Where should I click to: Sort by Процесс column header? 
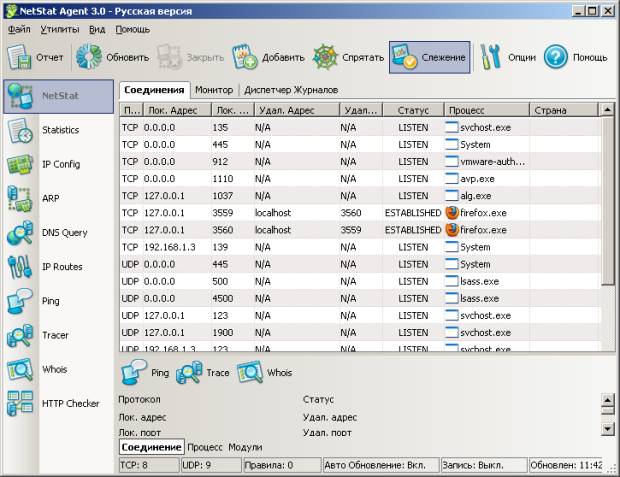487,110
